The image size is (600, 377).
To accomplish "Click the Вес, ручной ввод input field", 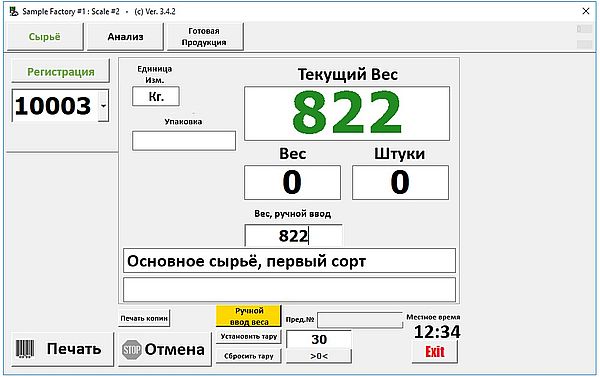I will coord(293,235).
